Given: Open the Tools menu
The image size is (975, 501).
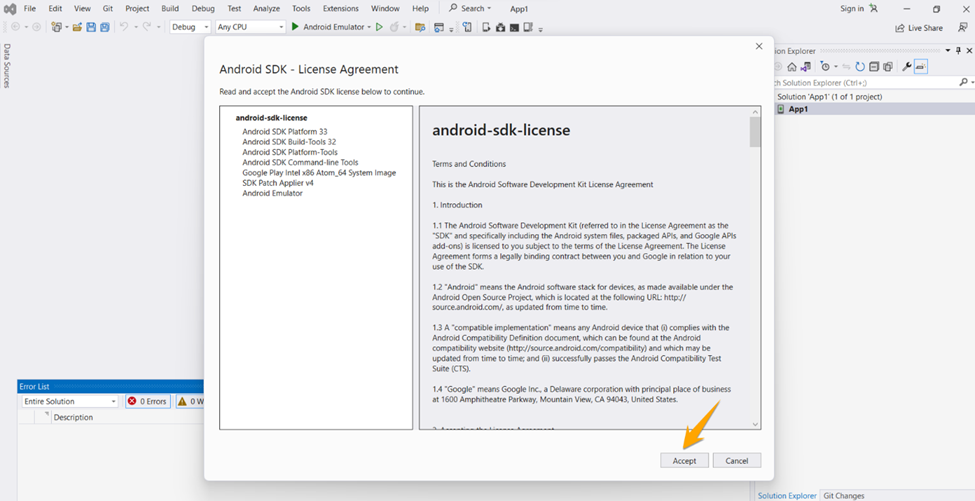Looking at the screenshot, I should tap(301, 9).
